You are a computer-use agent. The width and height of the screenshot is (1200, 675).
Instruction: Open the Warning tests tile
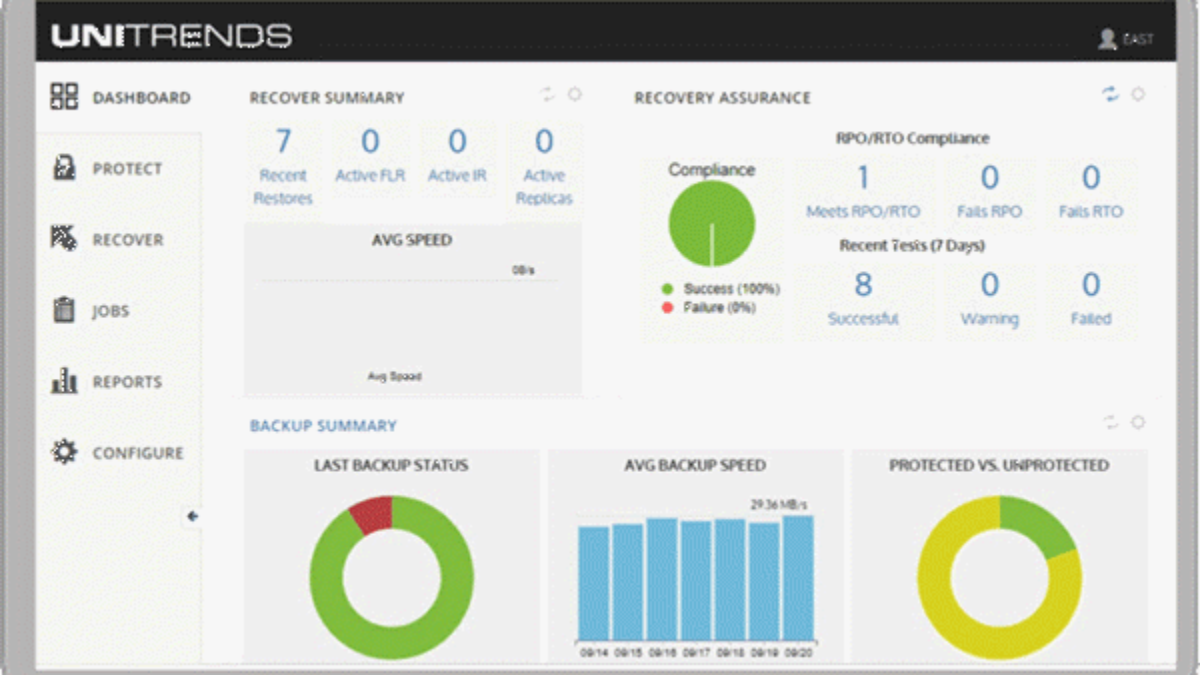point(989,299)
